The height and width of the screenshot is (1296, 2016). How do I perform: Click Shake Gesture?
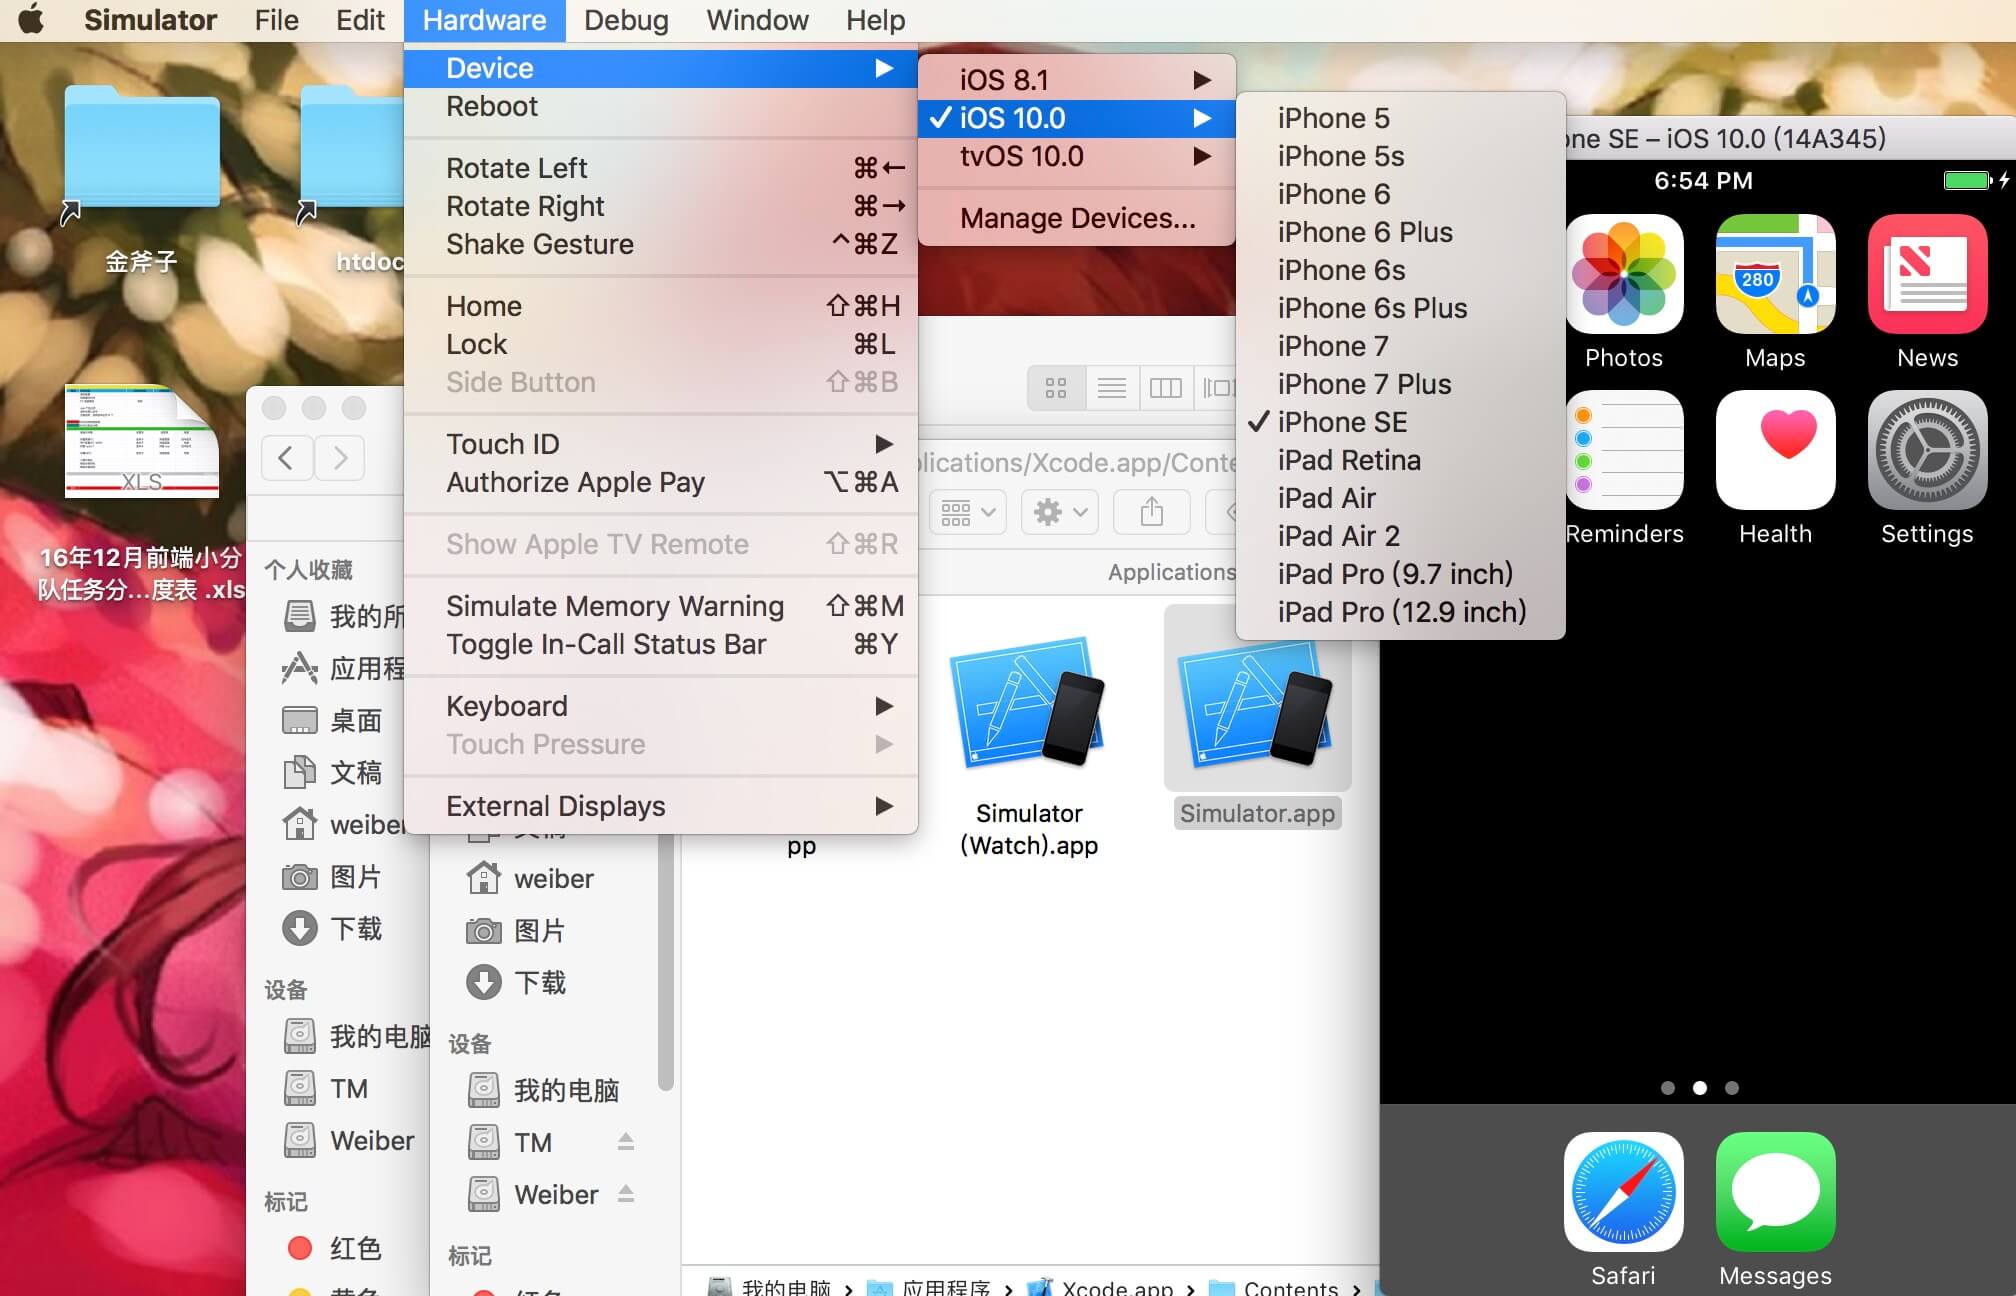tap(661, 244)
